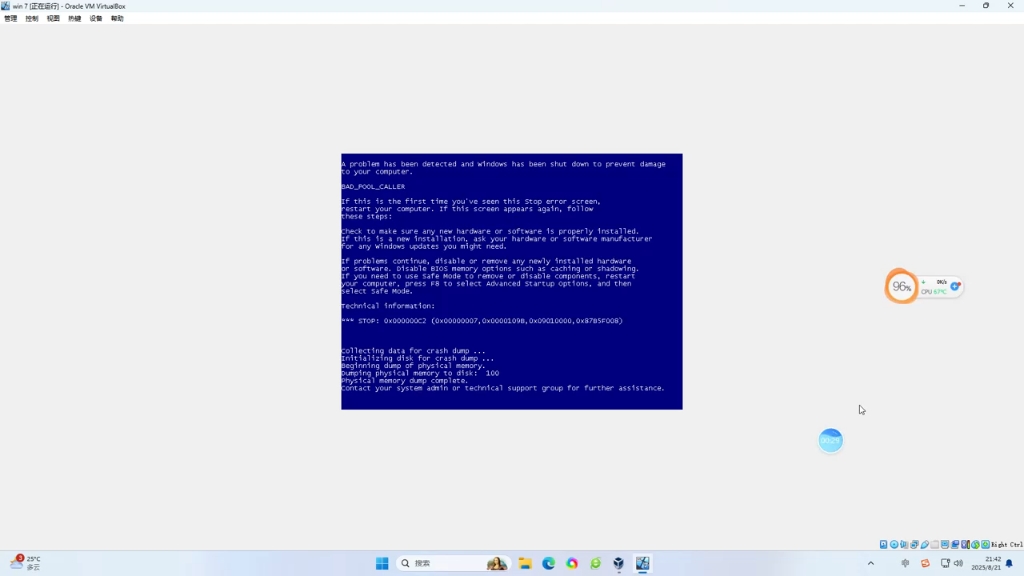Open the 设备 menu
Screen dimensions: 1024x576
tap(96, 18)
